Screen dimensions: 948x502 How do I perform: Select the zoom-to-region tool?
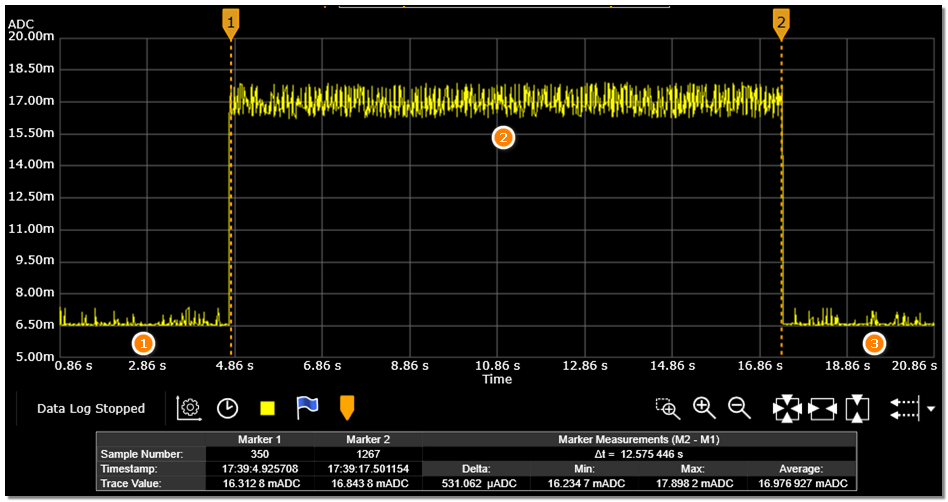tap(667, 408)
